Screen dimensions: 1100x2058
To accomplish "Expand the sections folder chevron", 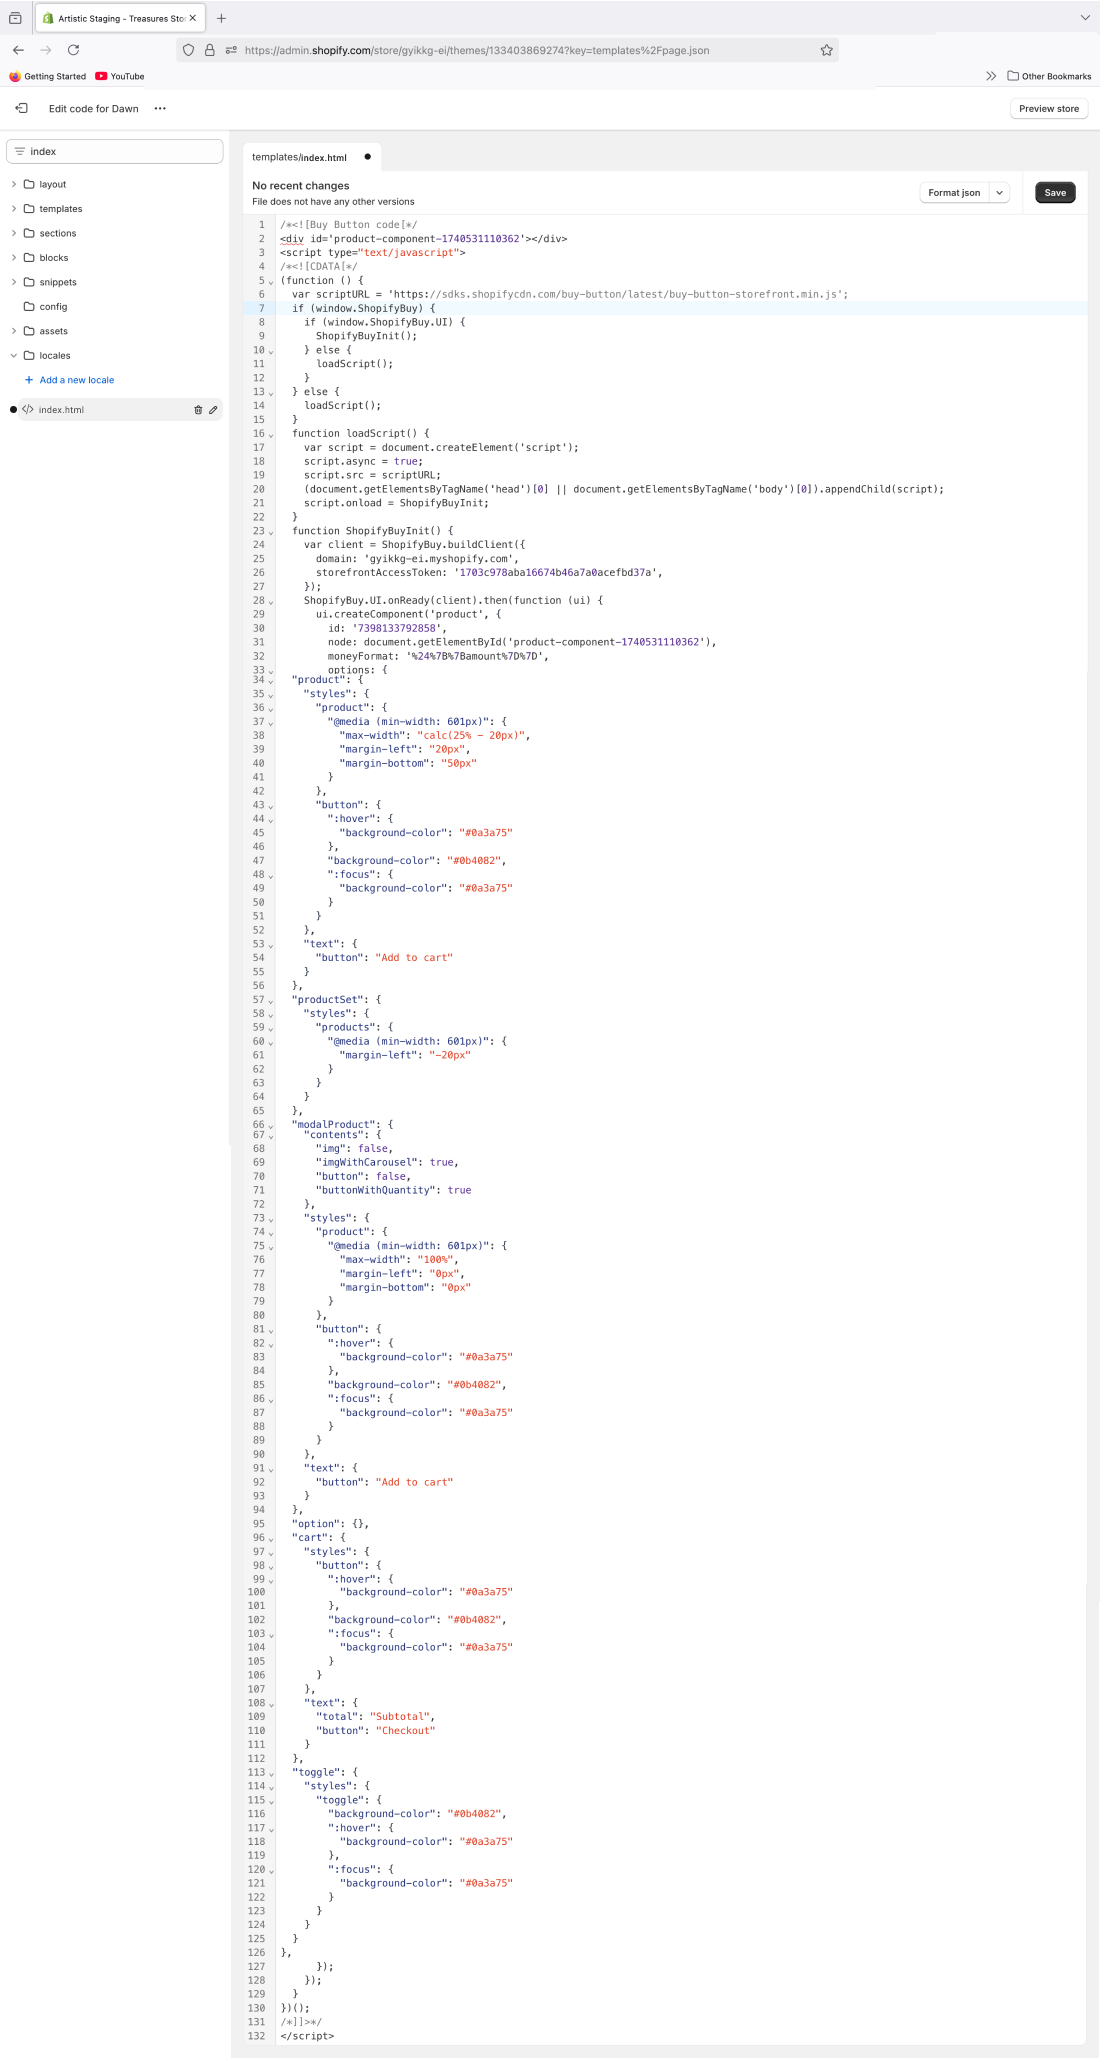I will (14, 233).
